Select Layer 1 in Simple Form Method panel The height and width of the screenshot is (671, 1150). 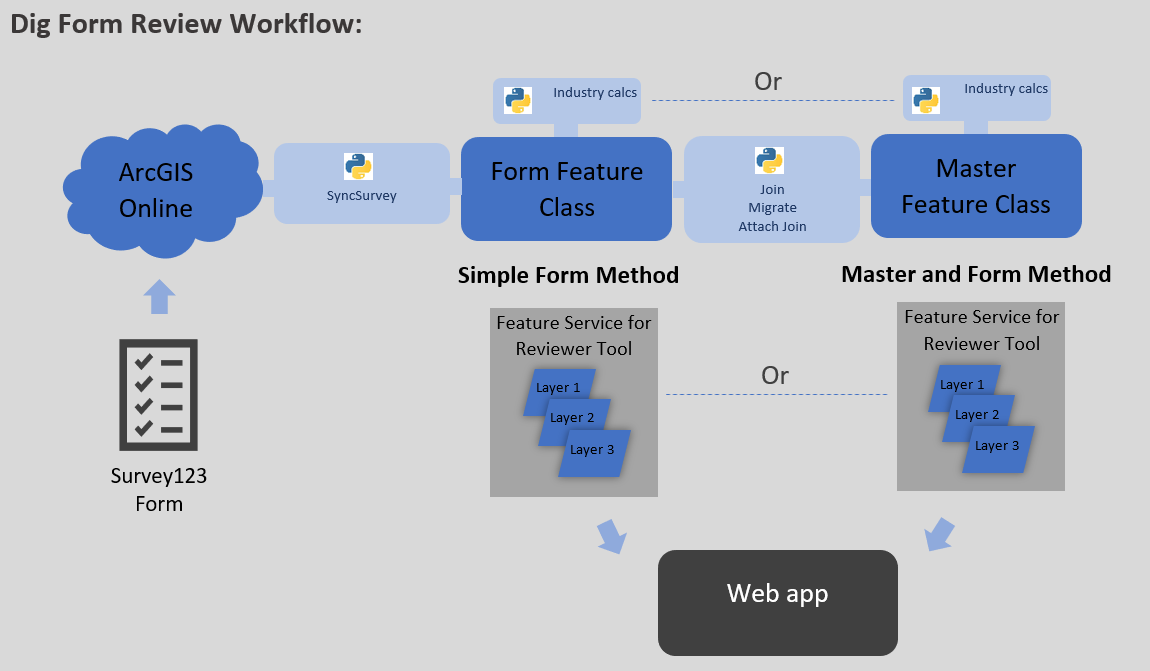557,387
